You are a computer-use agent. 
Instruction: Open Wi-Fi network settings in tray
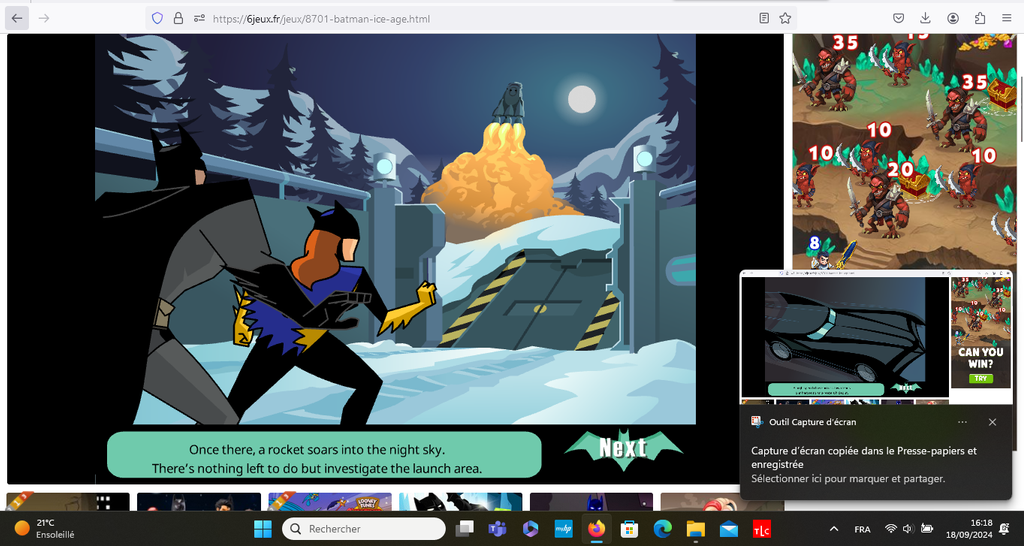[891, 529]
